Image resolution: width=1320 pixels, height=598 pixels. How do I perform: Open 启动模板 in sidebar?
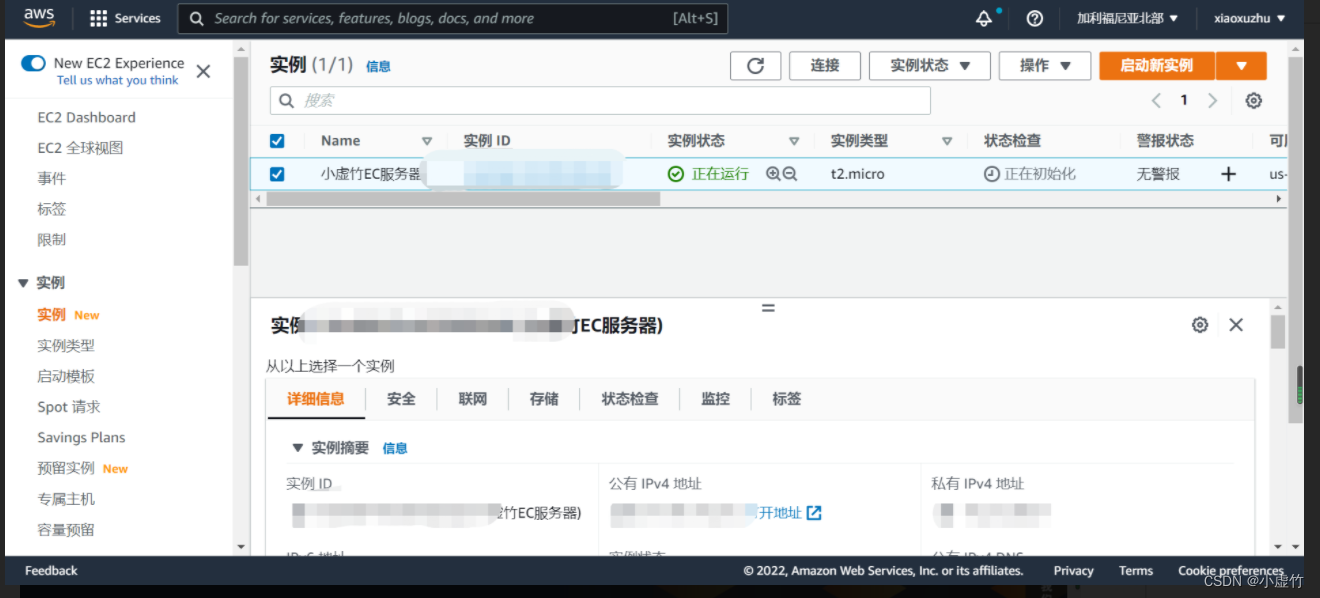pos(66,377)
